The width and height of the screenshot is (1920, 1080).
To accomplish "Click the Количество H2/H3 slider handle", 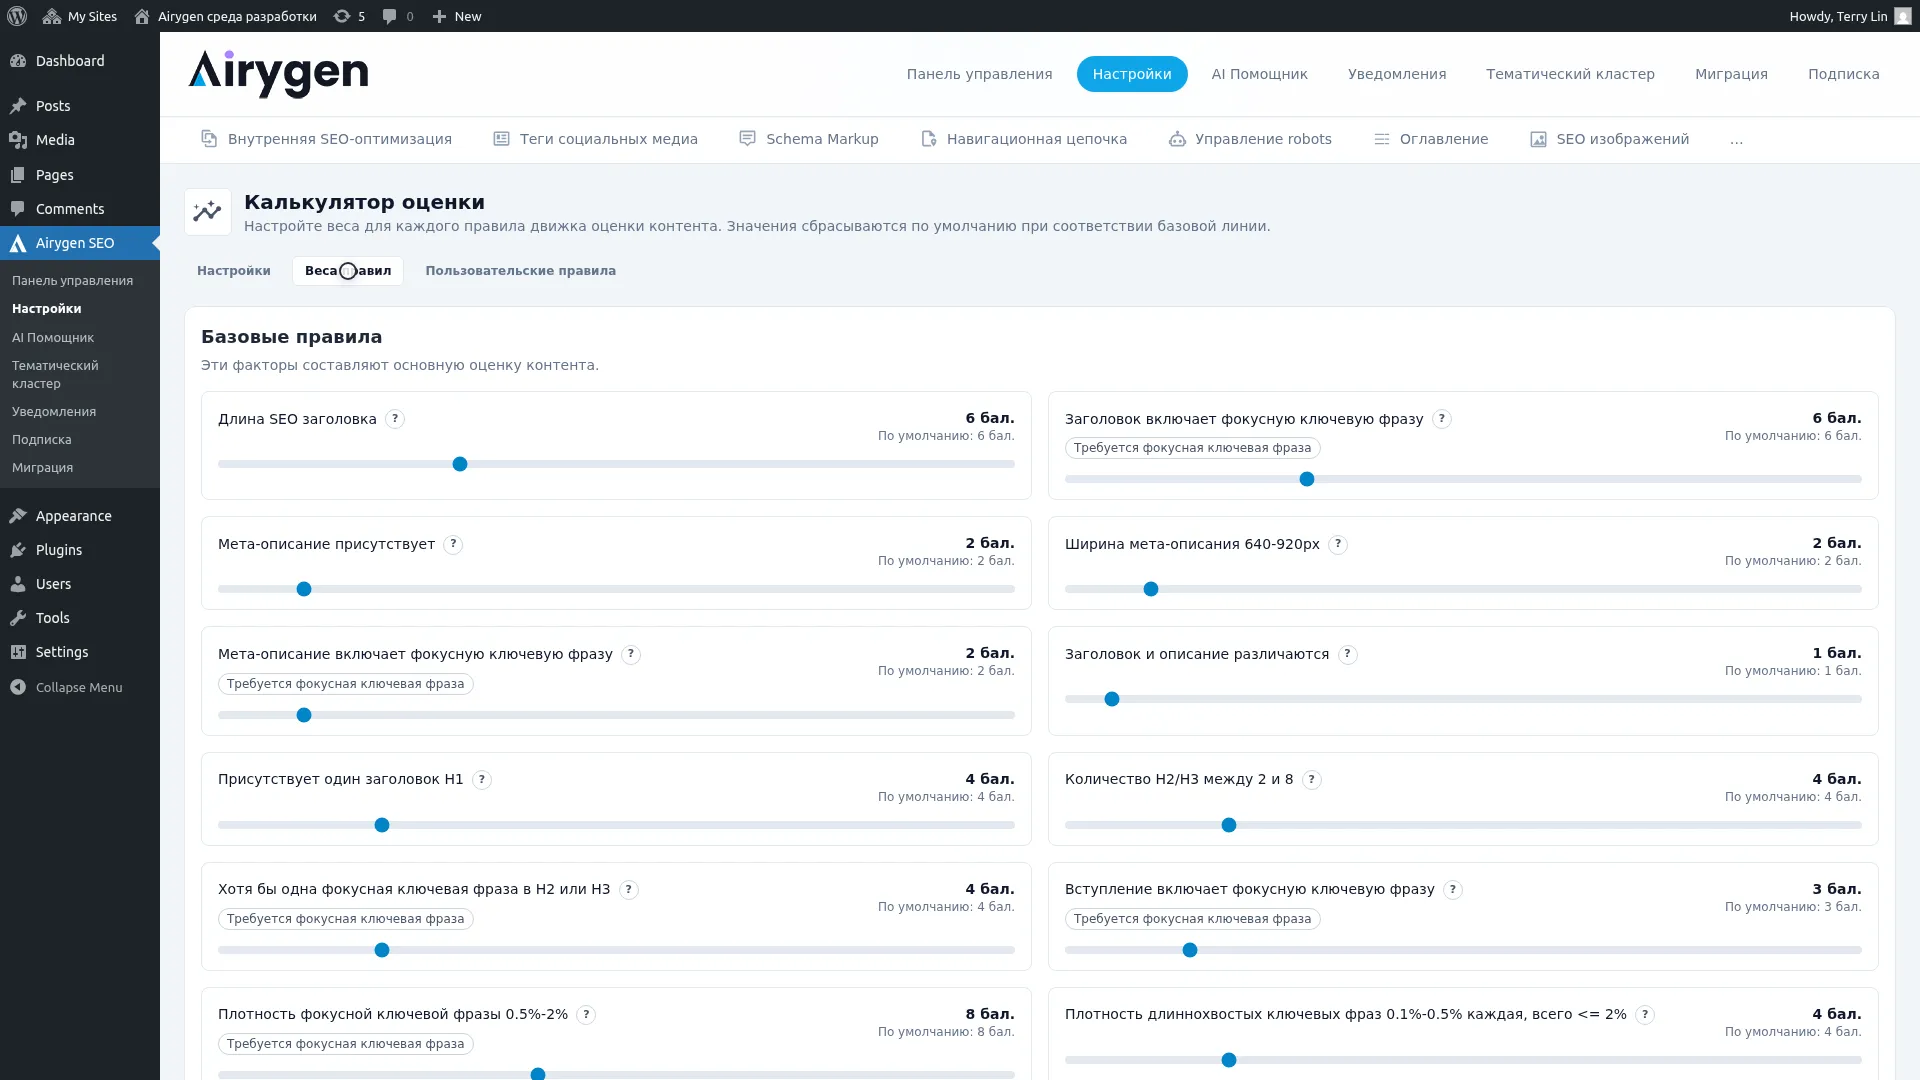I will coord(1229,825).
